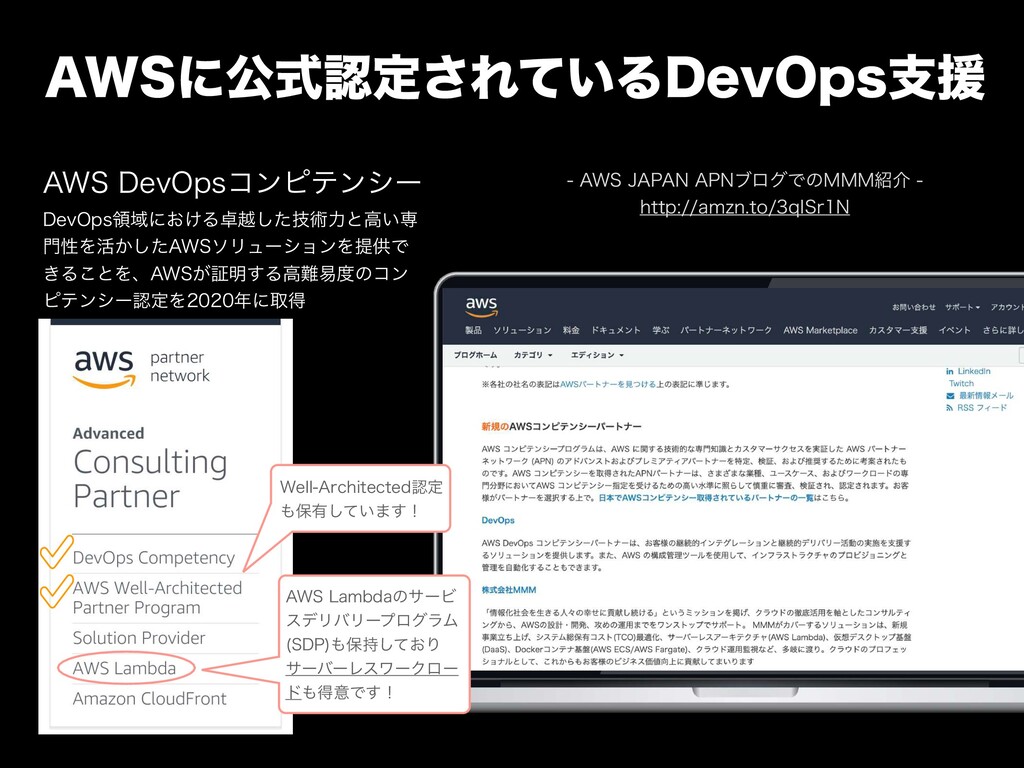Viewport: 1024px width, 768px height.
Task: Open the コンピテンシー取得パートナーの一覧 link
Action: (705, 498)
